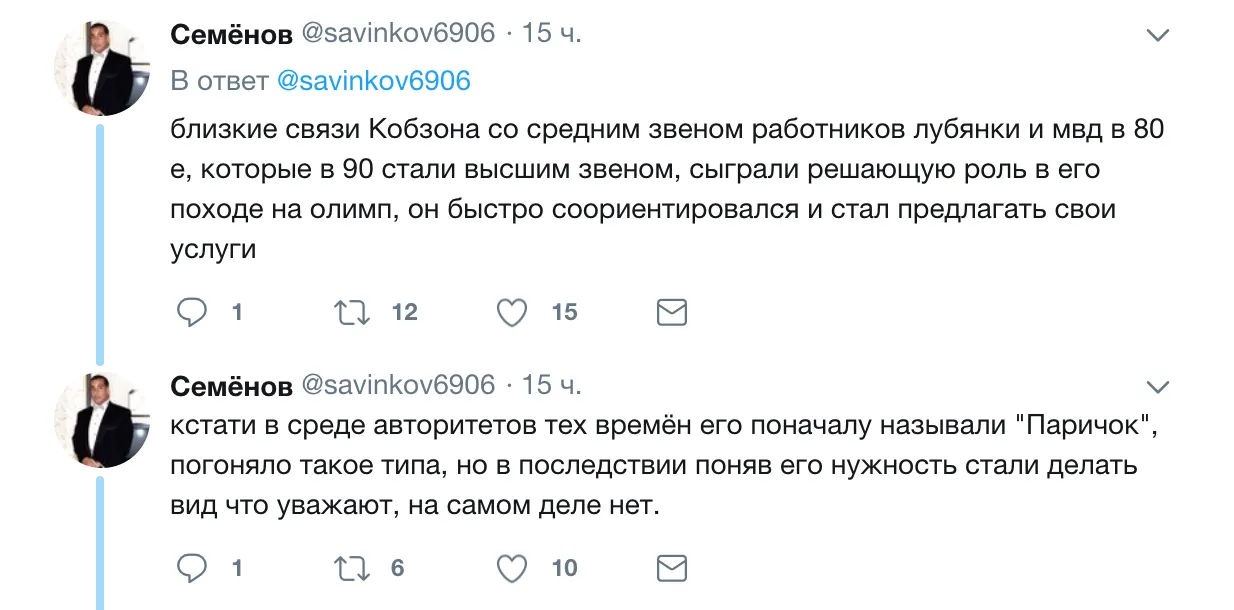Open the tweet text starting with "близкие связи Кобзона"
Image resolution: width=1234 pixels, height=610 pixels.
click(x=660, y=190)
